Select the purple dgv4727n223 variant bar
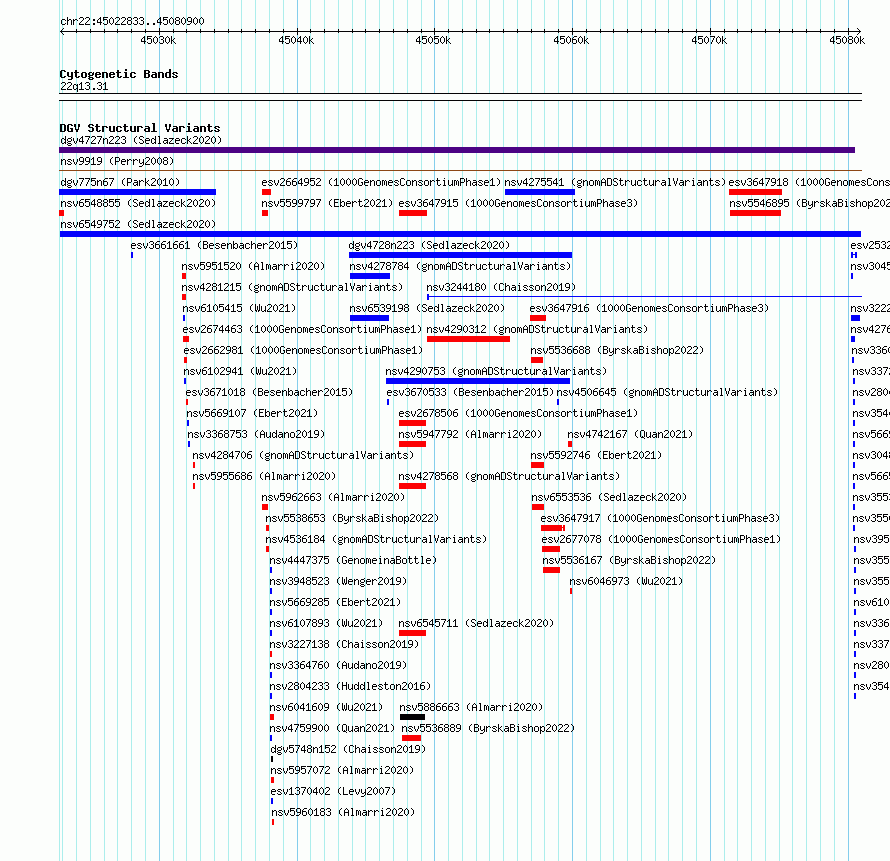The image size is (890, 861). (x=457, y=150)
